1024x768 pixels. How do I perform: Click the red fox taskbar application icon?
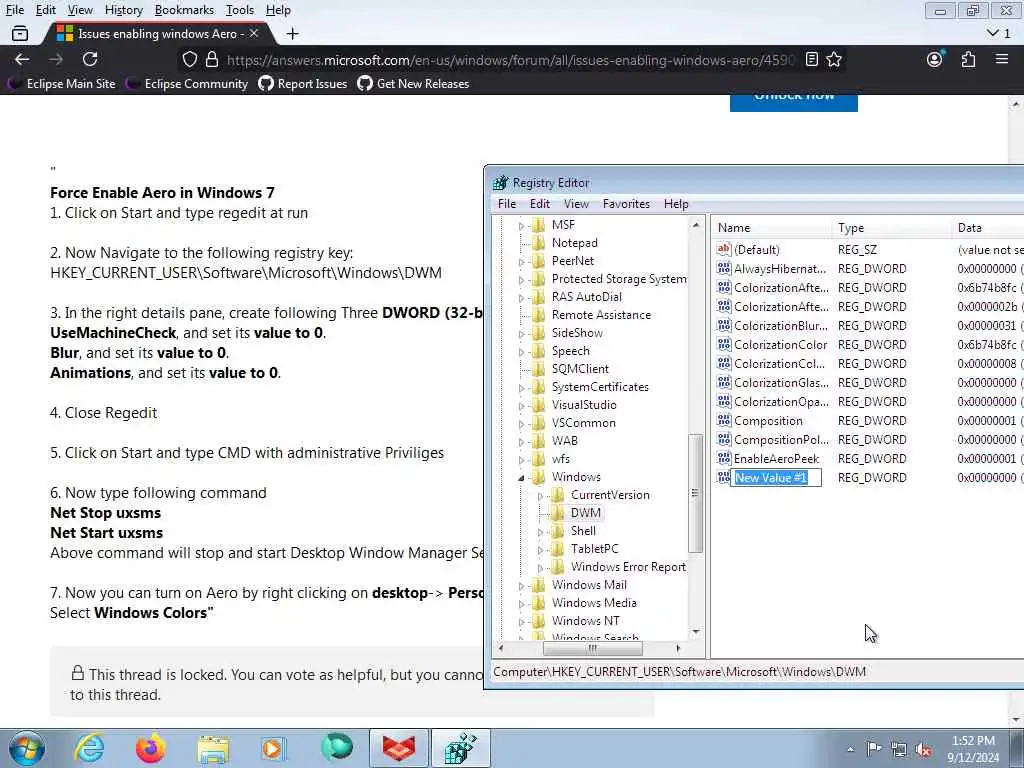point(398,748)
